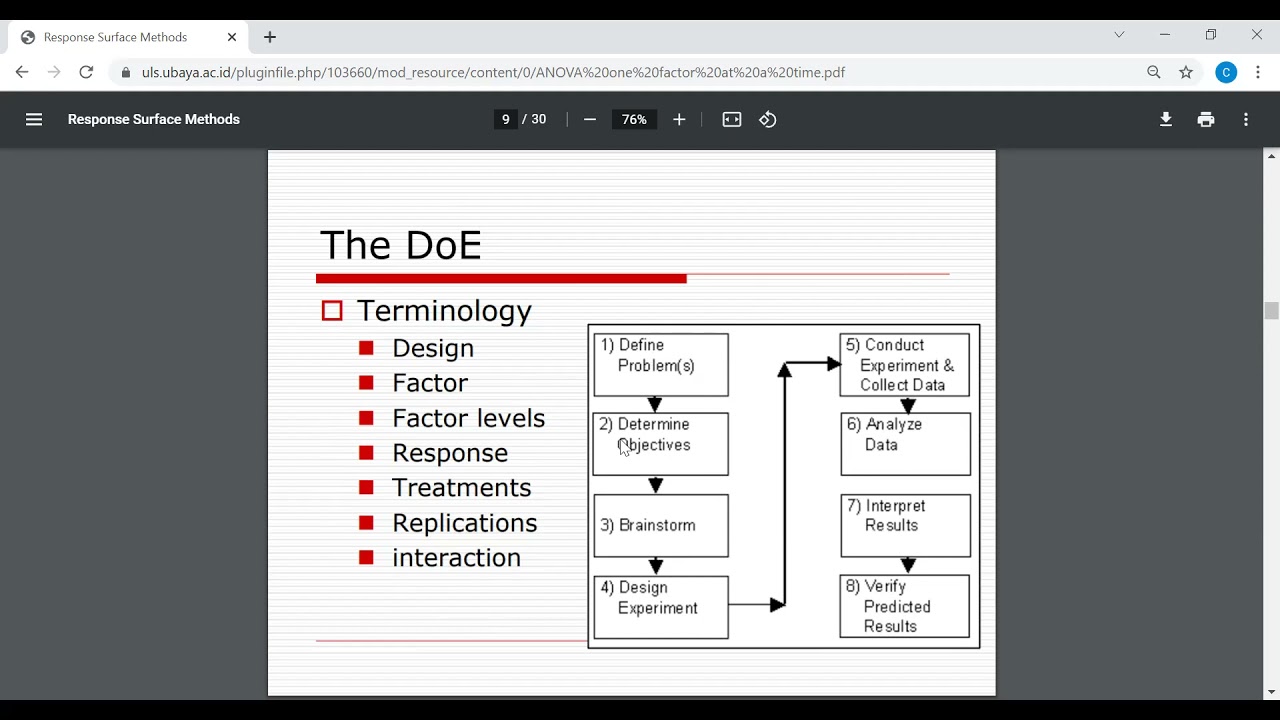Click the address bar URL

493,72
